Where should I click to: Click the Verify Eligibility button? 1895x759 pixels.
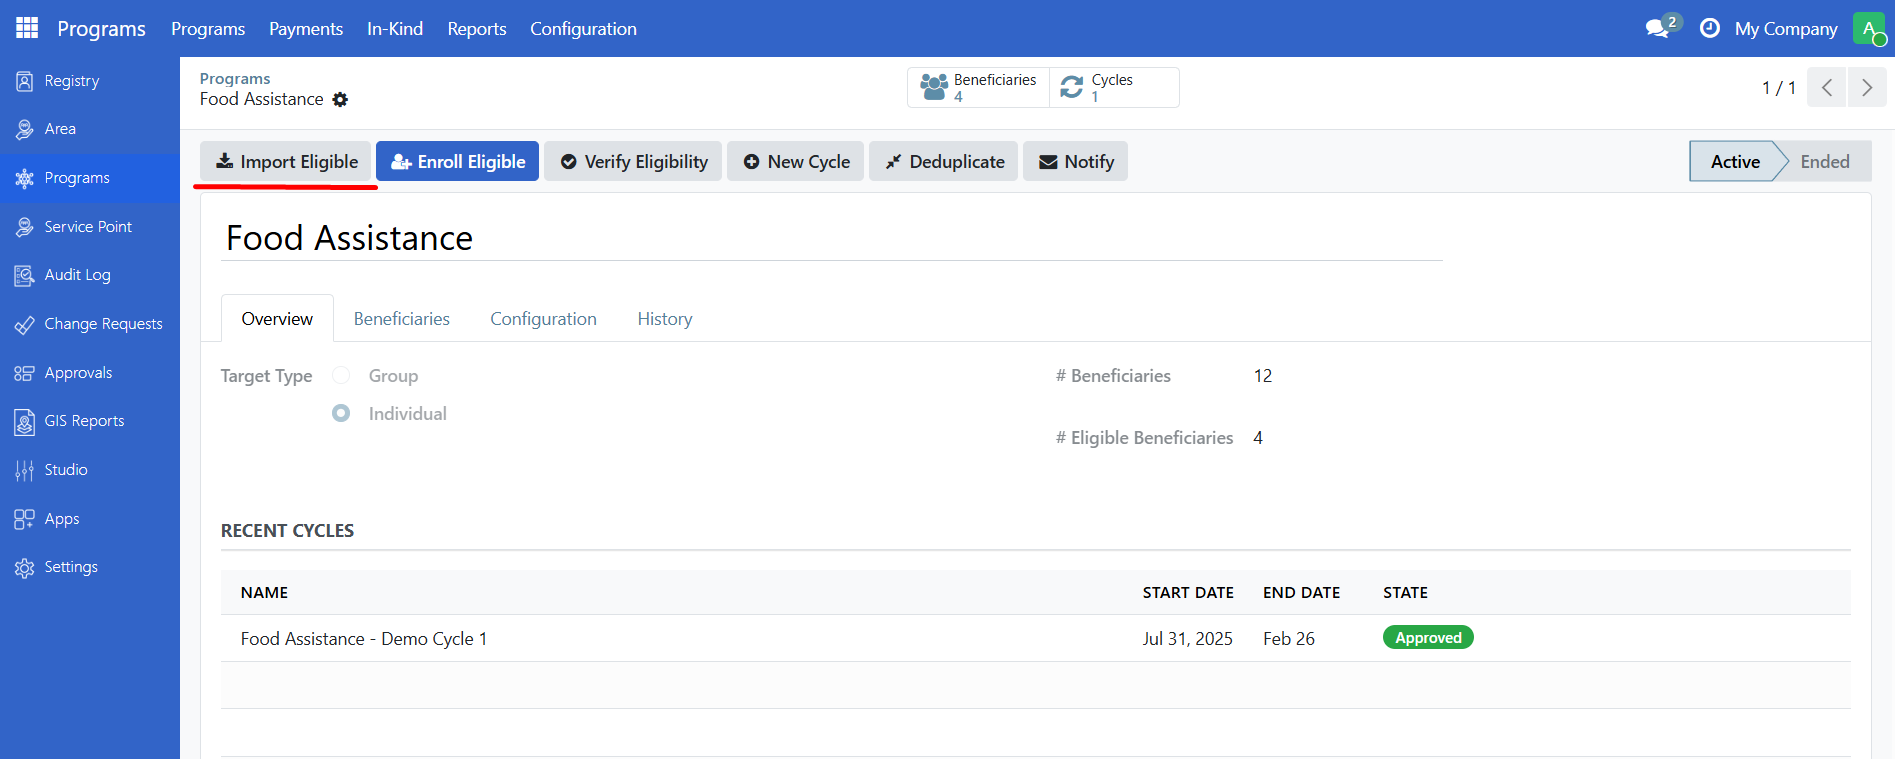tap(633, 162)
